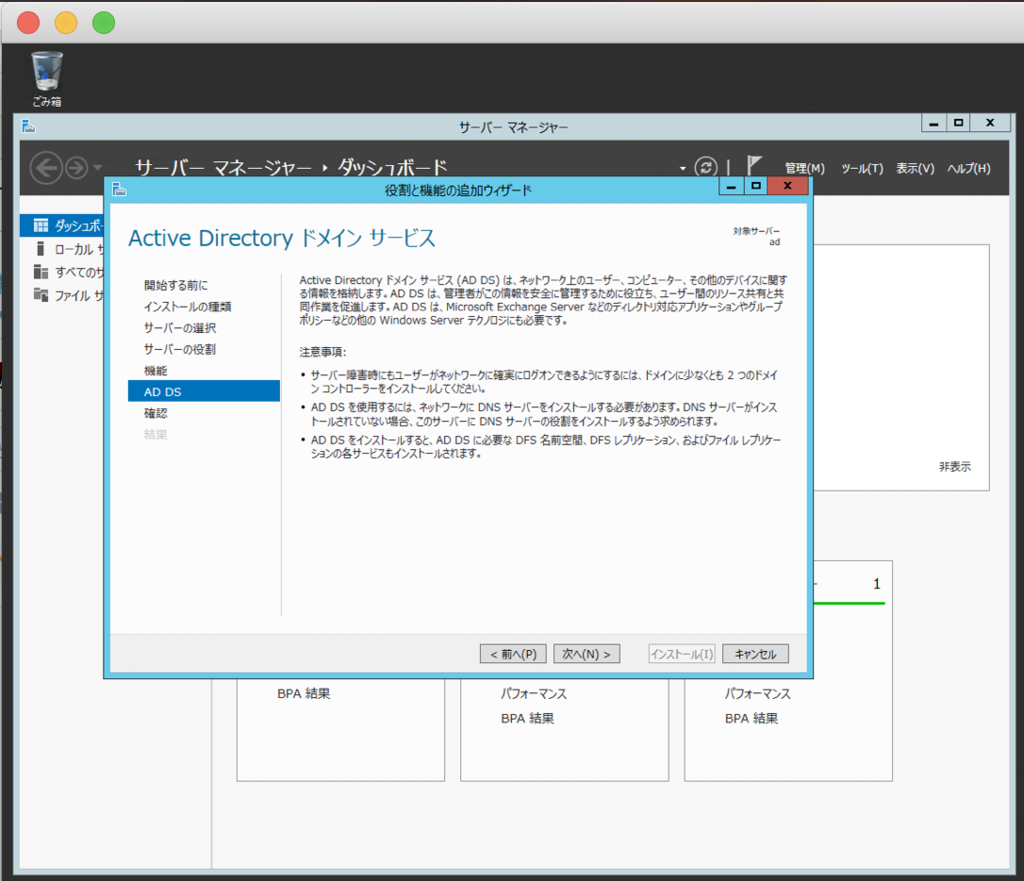This screenshot has width=1024, height=881.
Task: Go to サーバーの役割 wizard step
Action: coord(180,349)
